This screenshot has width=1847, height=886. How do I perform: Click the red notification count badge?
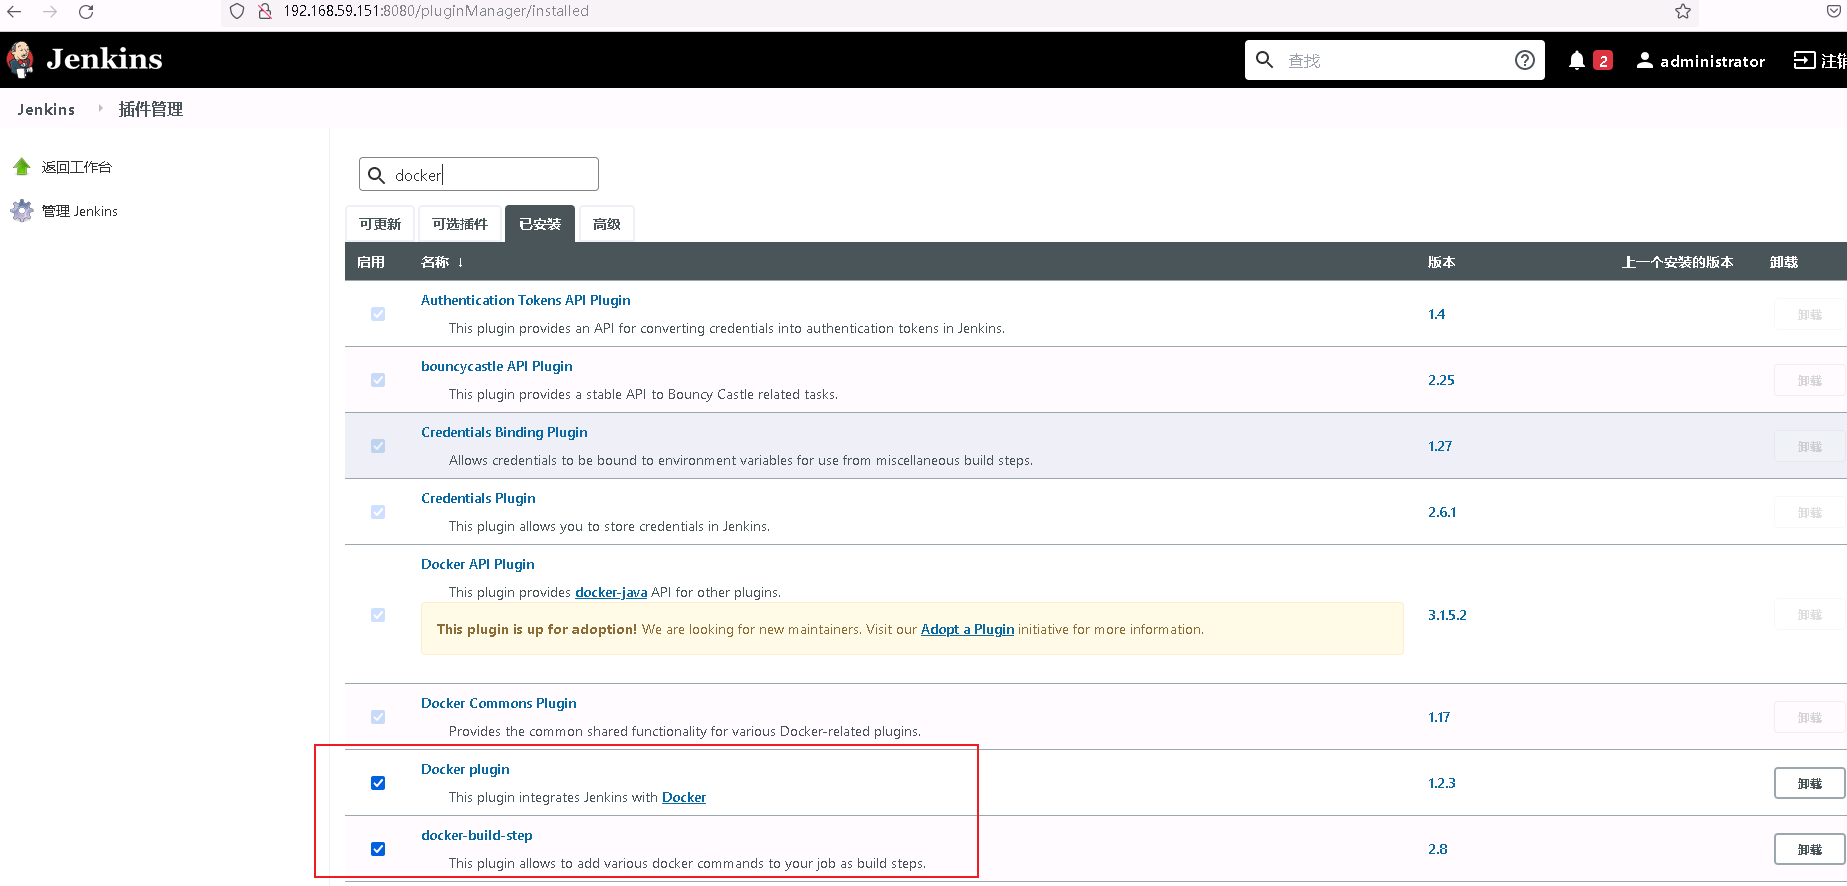[x=1603, y=60]
